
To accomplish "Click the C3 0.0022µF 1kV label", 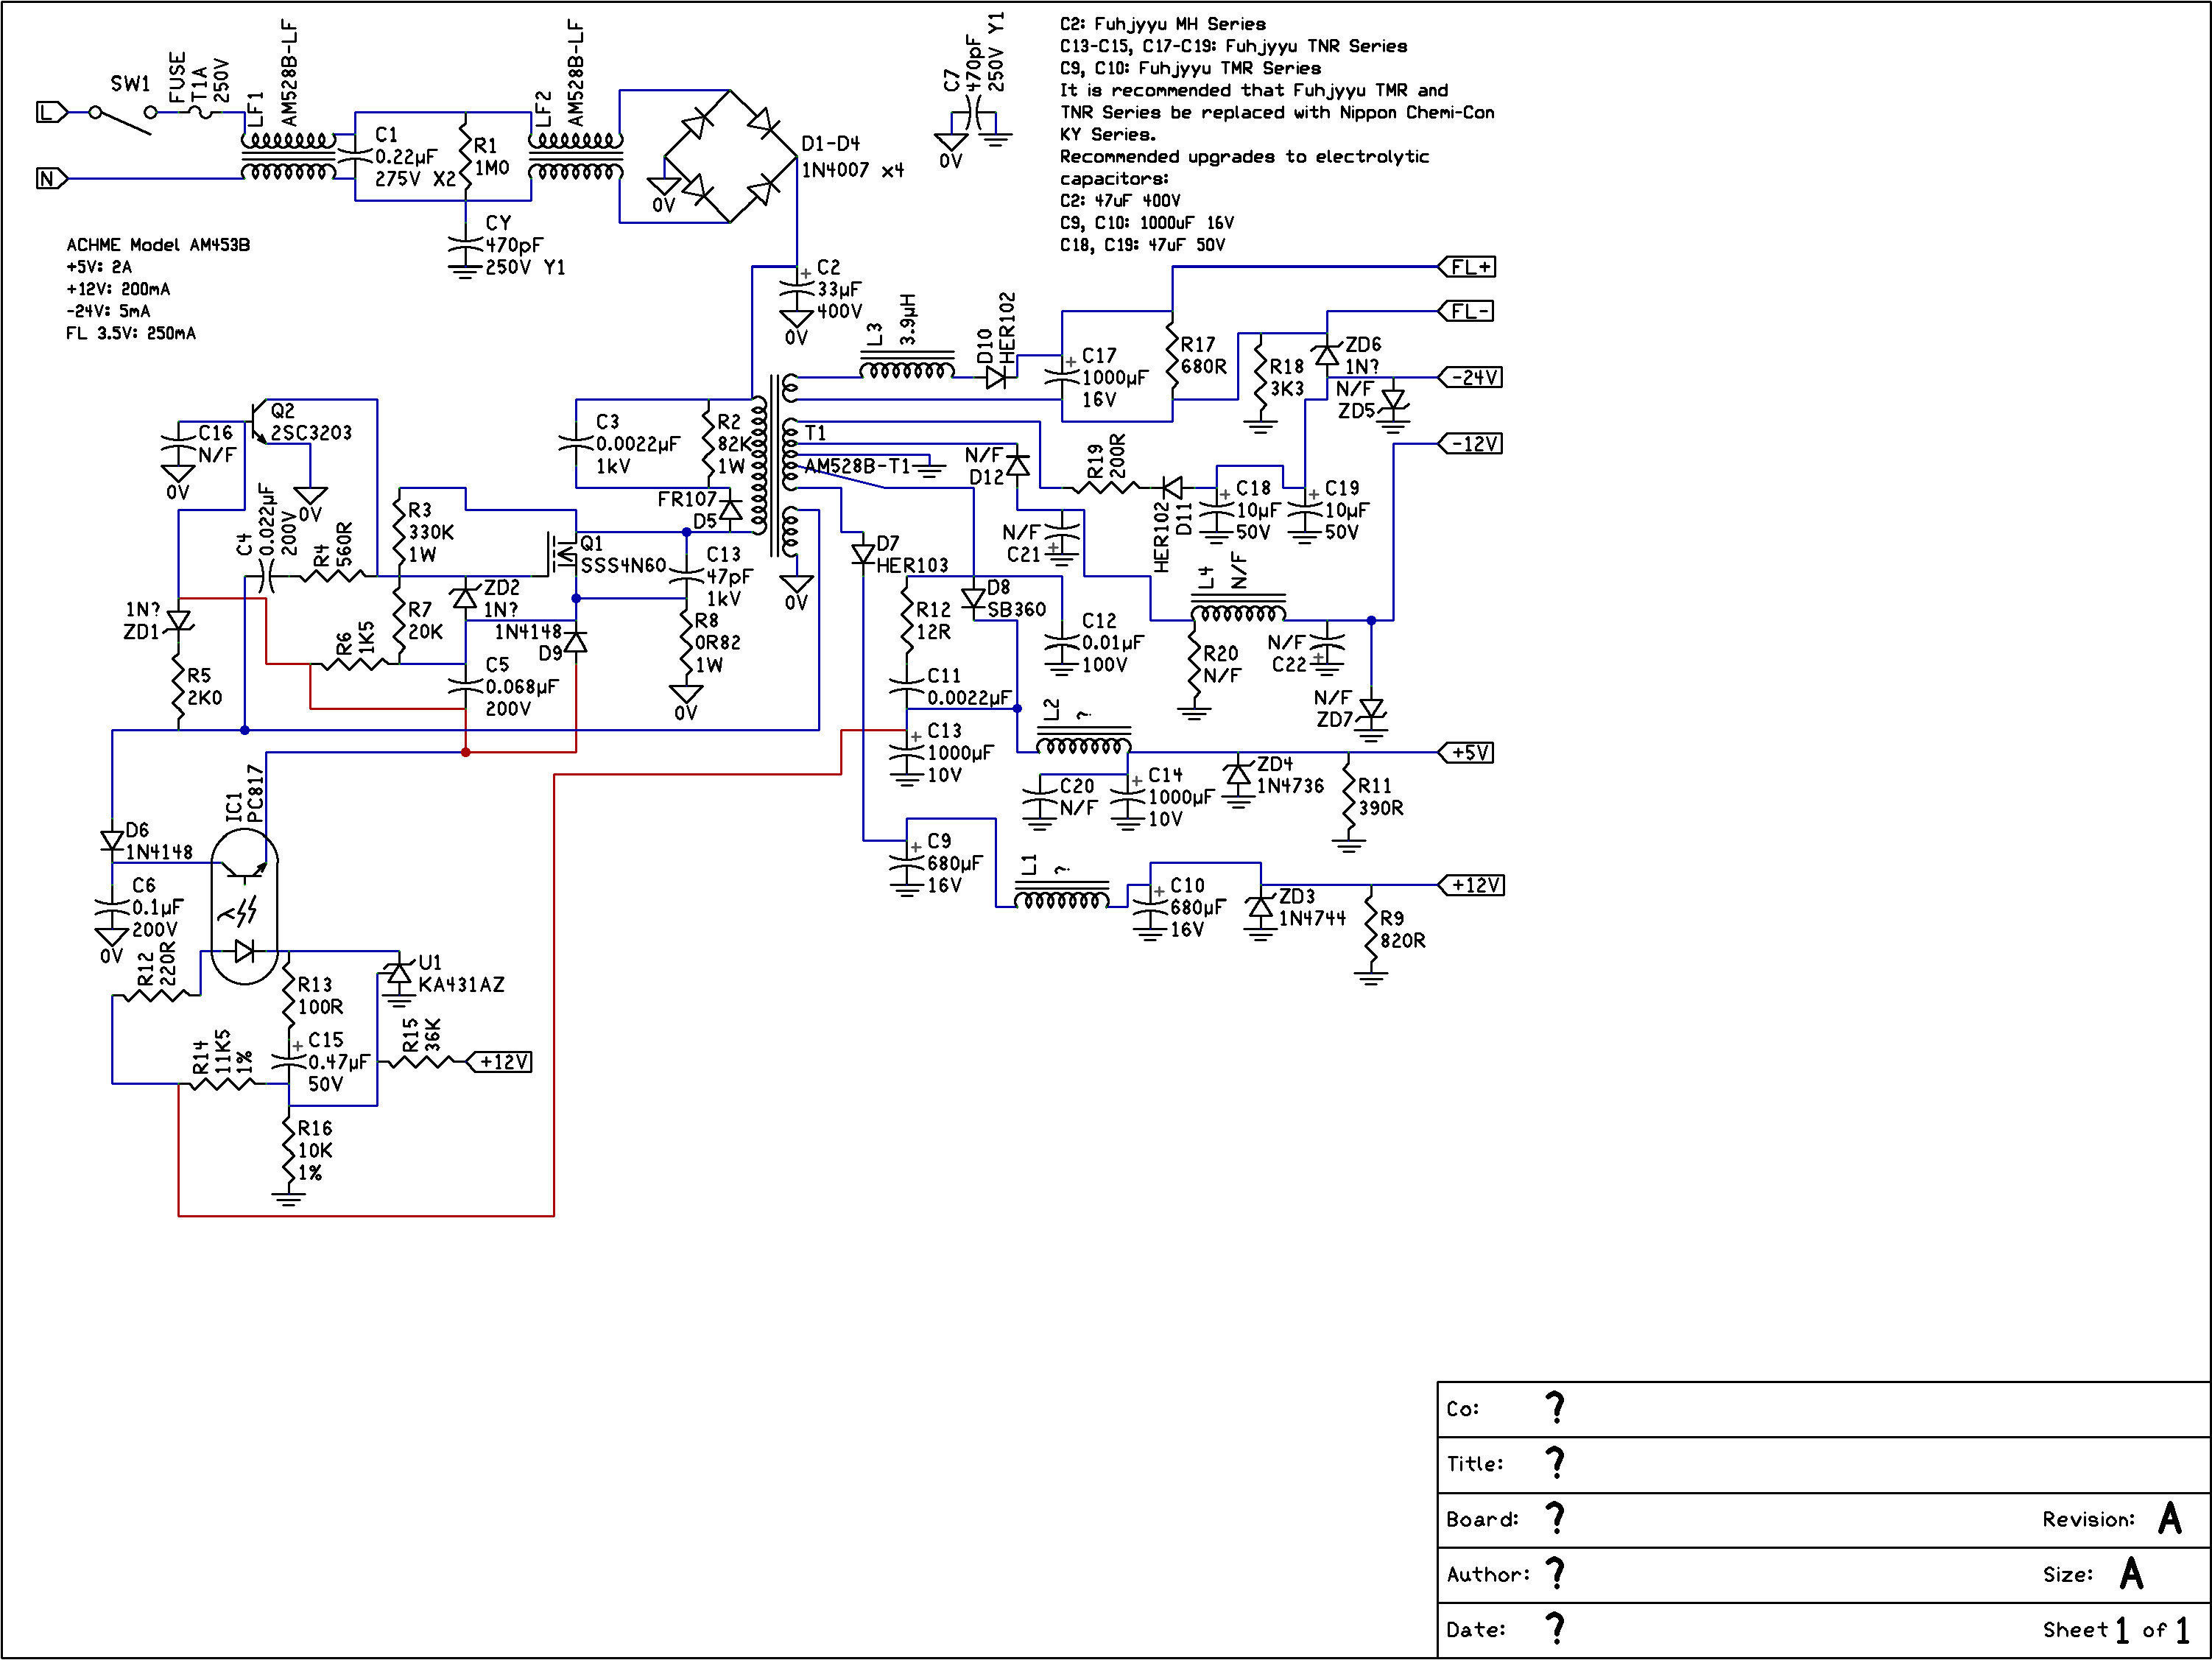I will tap(638, 444).
